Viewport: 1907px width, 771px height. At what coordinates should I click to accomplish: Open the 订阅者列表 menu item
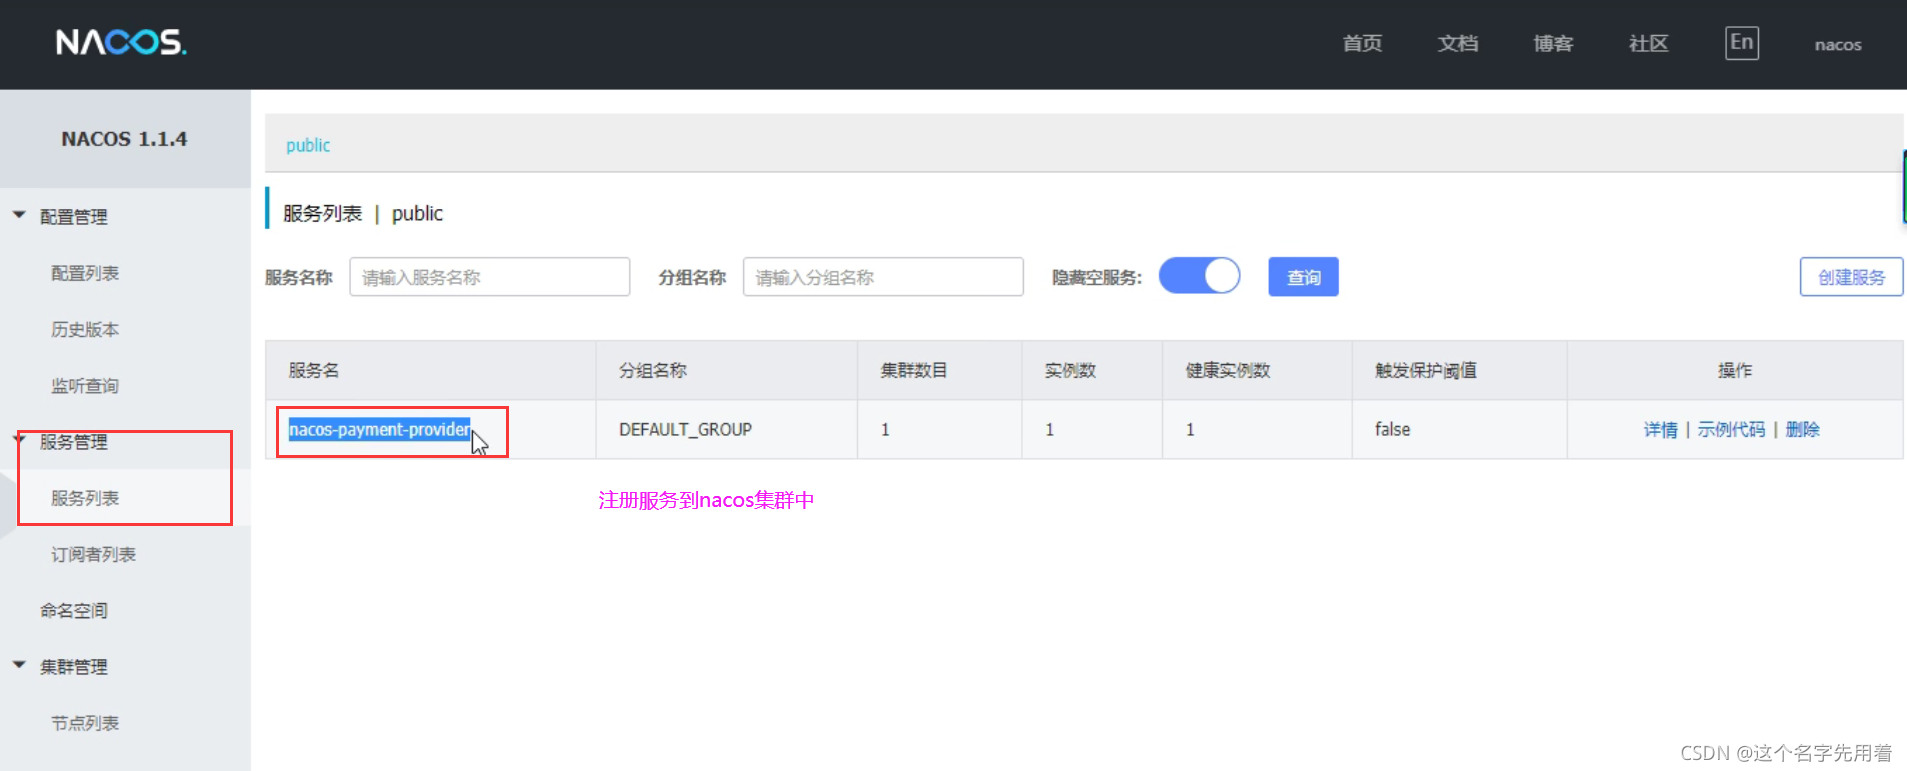93,554
